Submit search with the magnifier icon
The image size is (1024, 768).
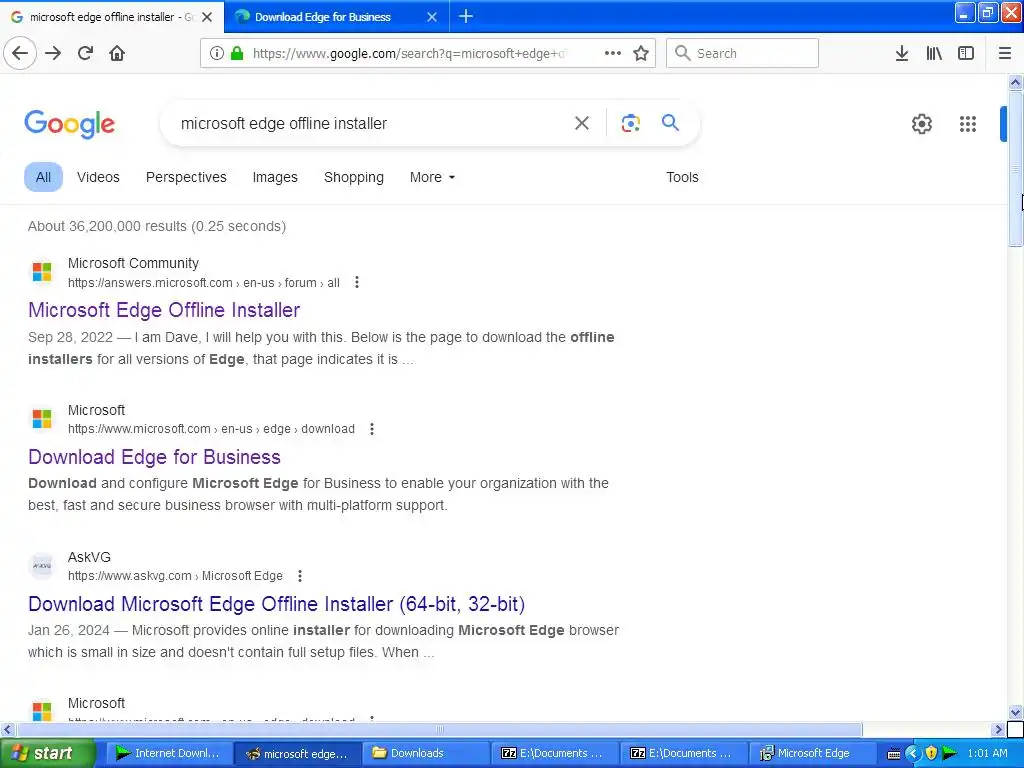coord(670,122)
